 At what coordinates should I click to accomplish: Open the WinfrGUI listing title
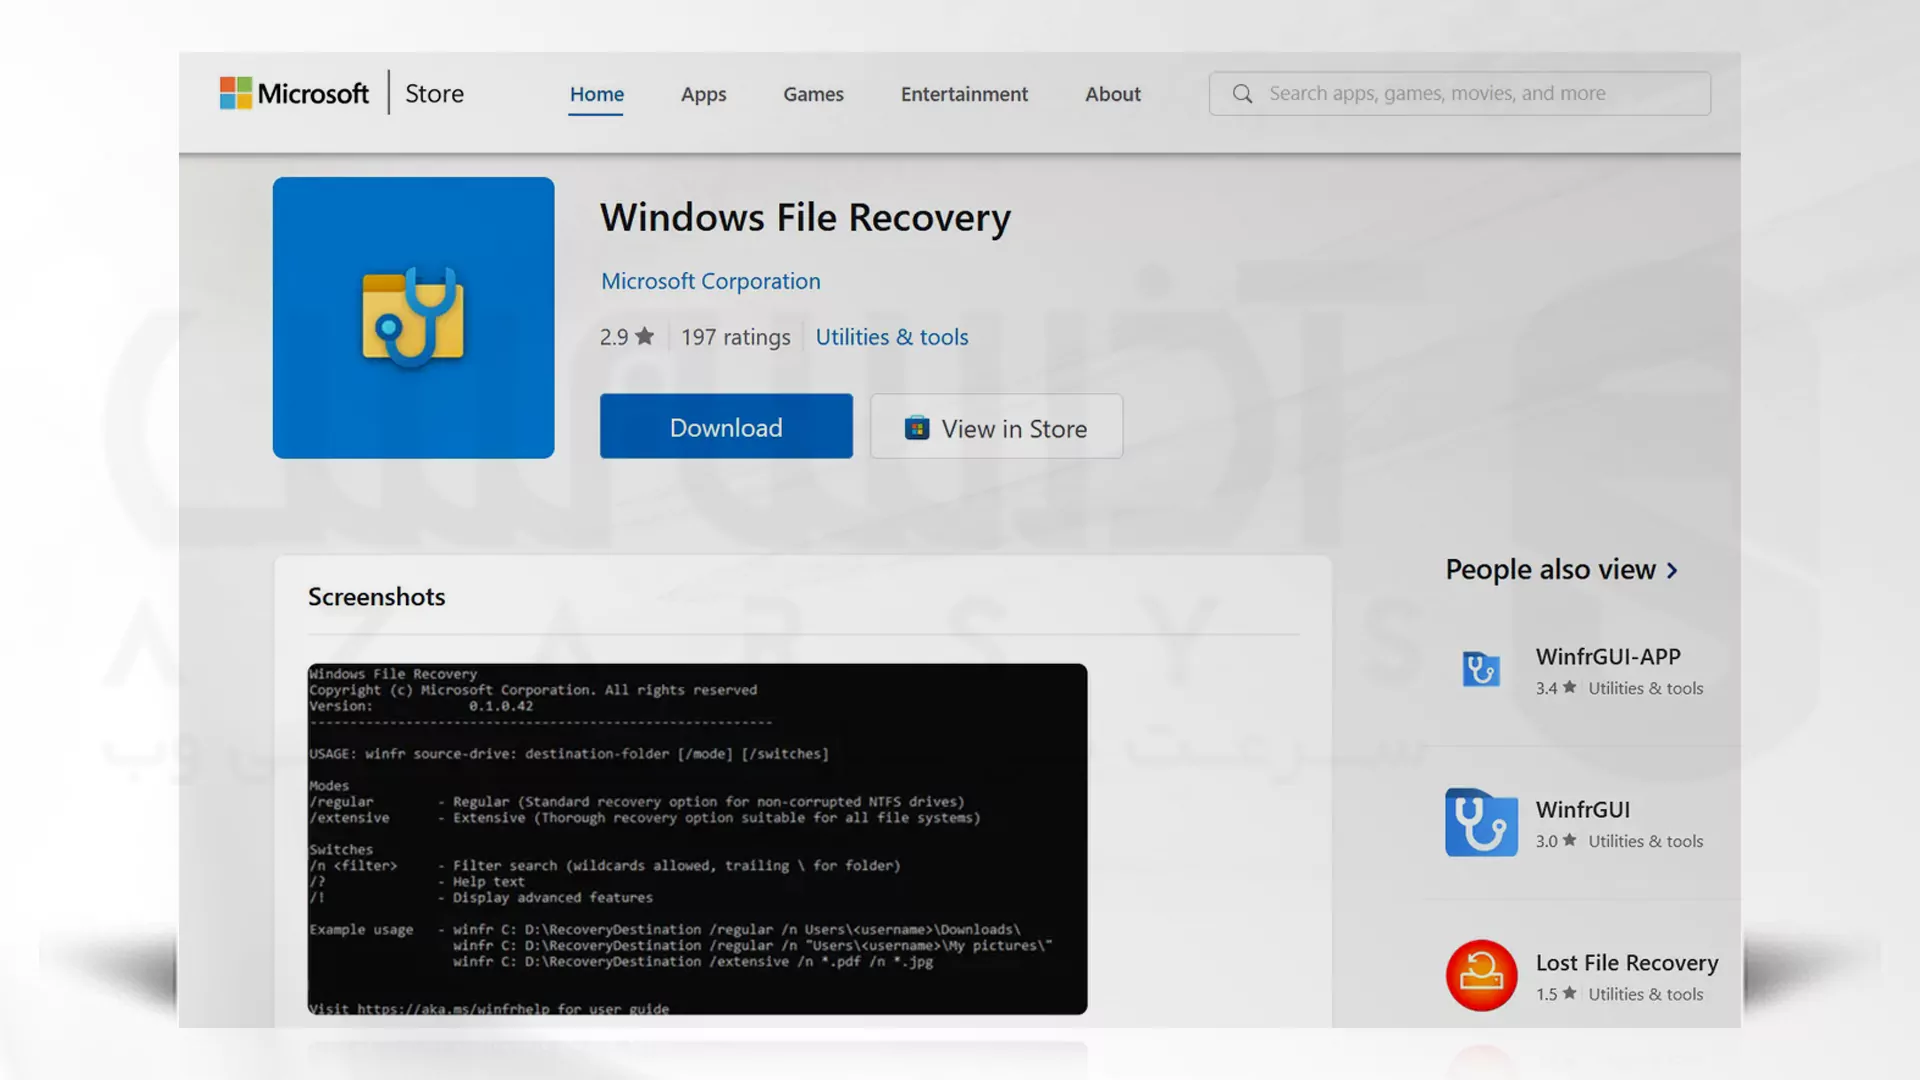pos(1583,810)
